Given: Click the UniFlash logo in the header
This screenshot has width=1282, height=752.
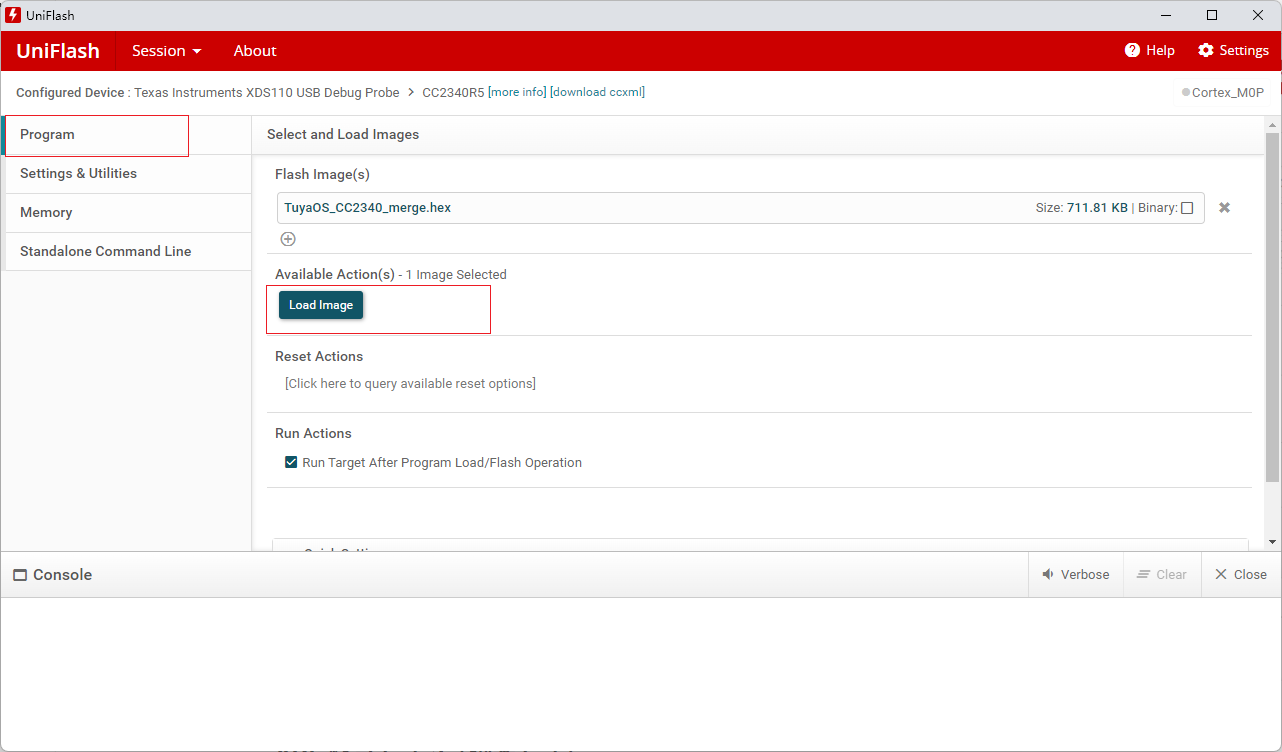Looking at the screenshot, I should click(58, 51).
